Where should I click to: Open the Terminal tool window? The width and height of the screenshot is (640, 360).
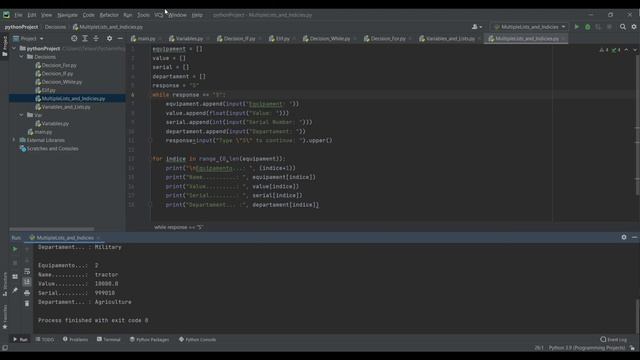(x=109, y=340)
